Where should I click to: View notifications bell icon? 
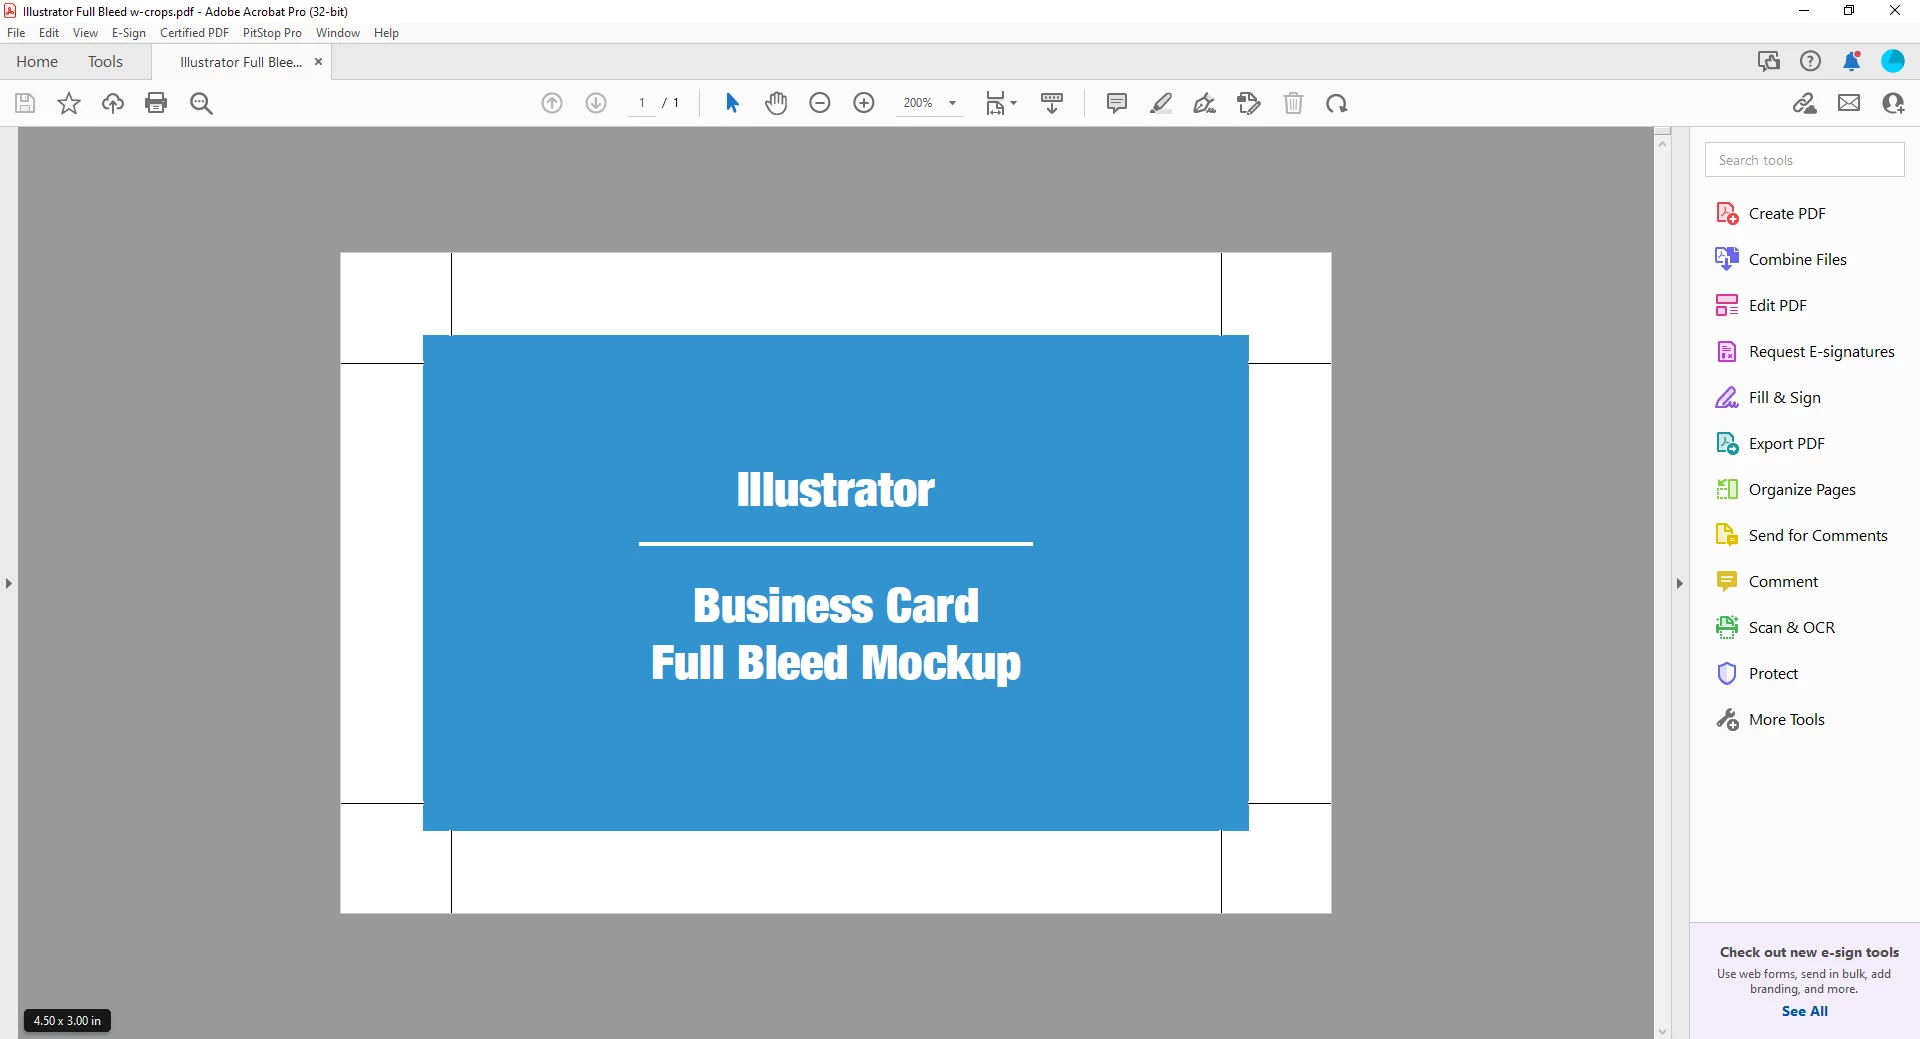1851,61
